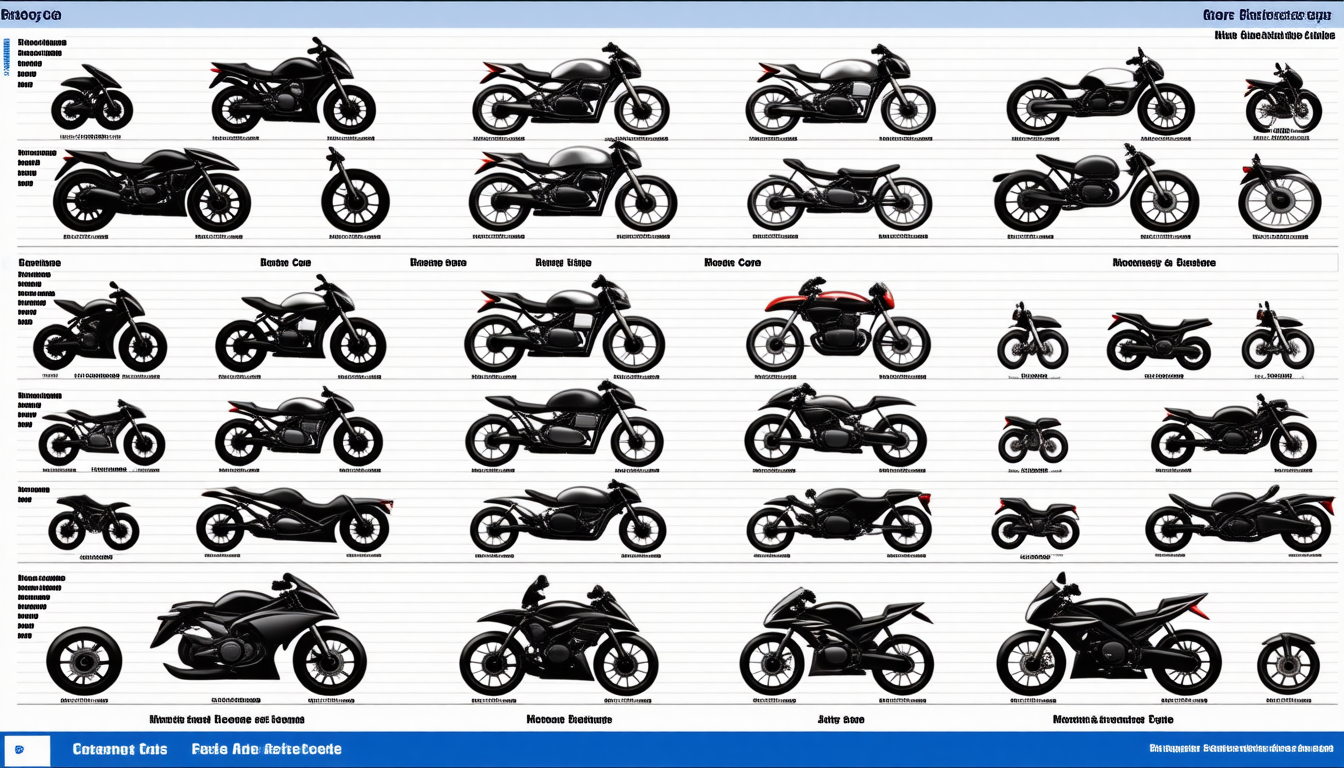Choose the long low-slung second bike in the fifth row

[294, 518]
